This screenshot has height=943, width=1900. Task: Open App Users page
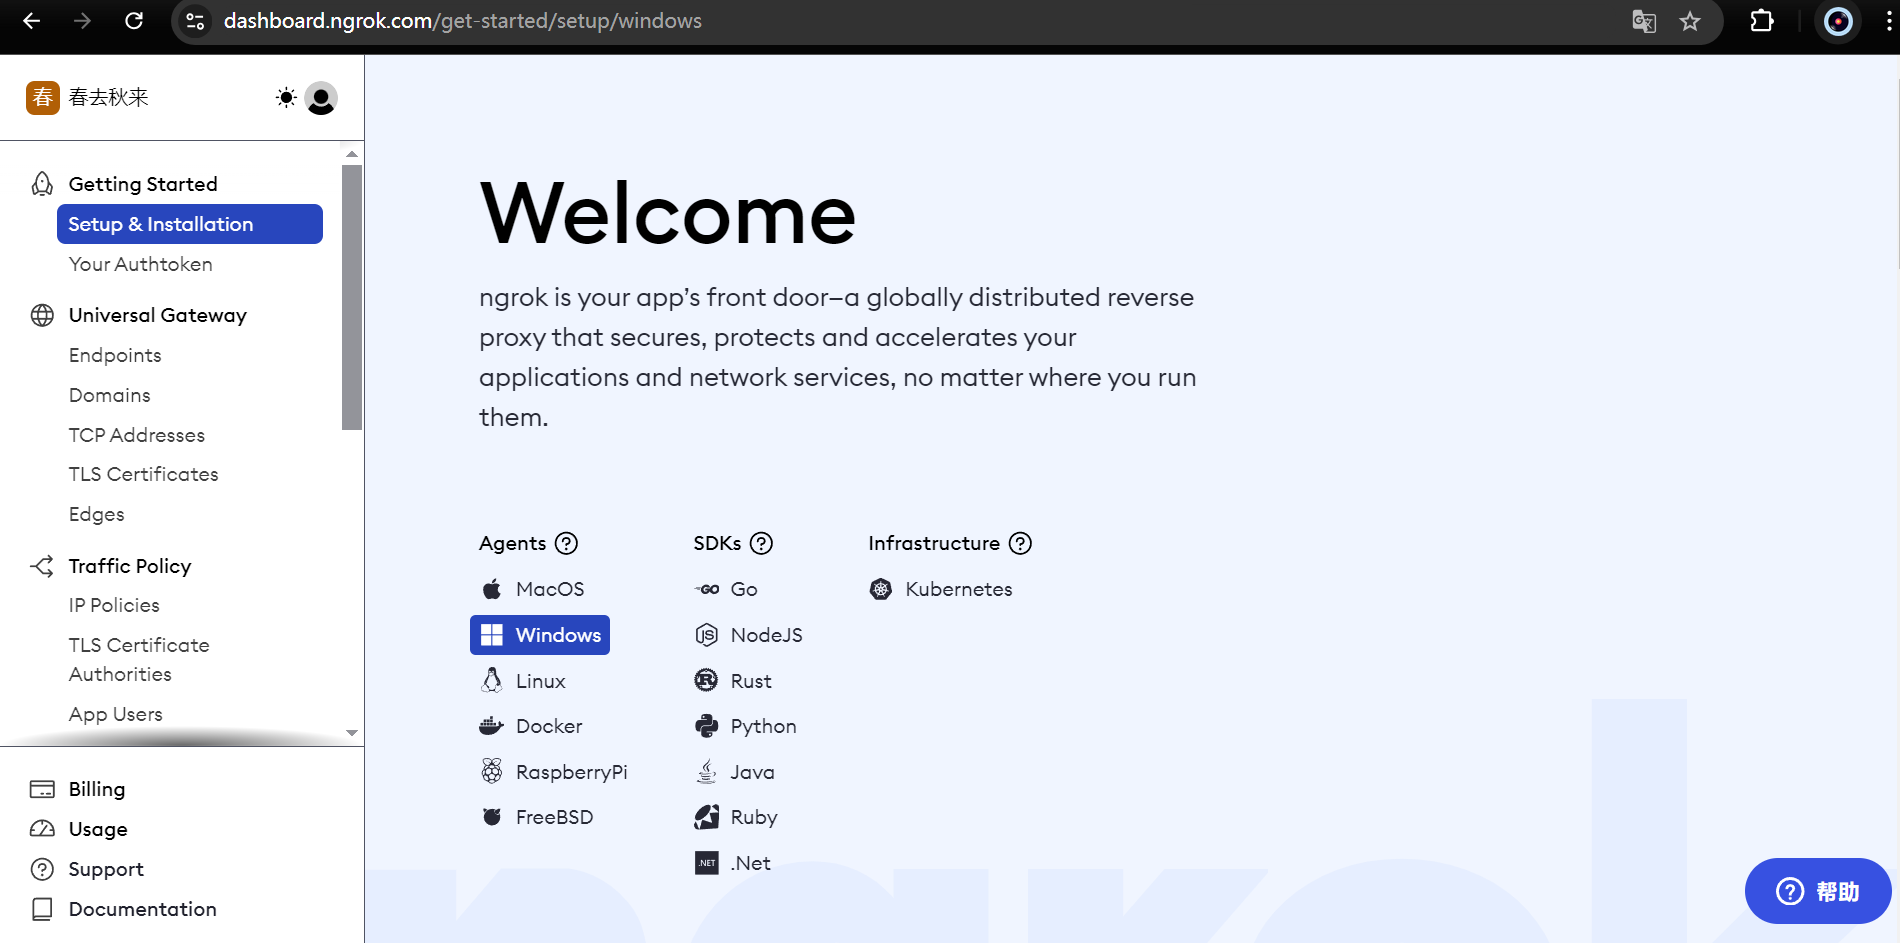tap(116, 714)
